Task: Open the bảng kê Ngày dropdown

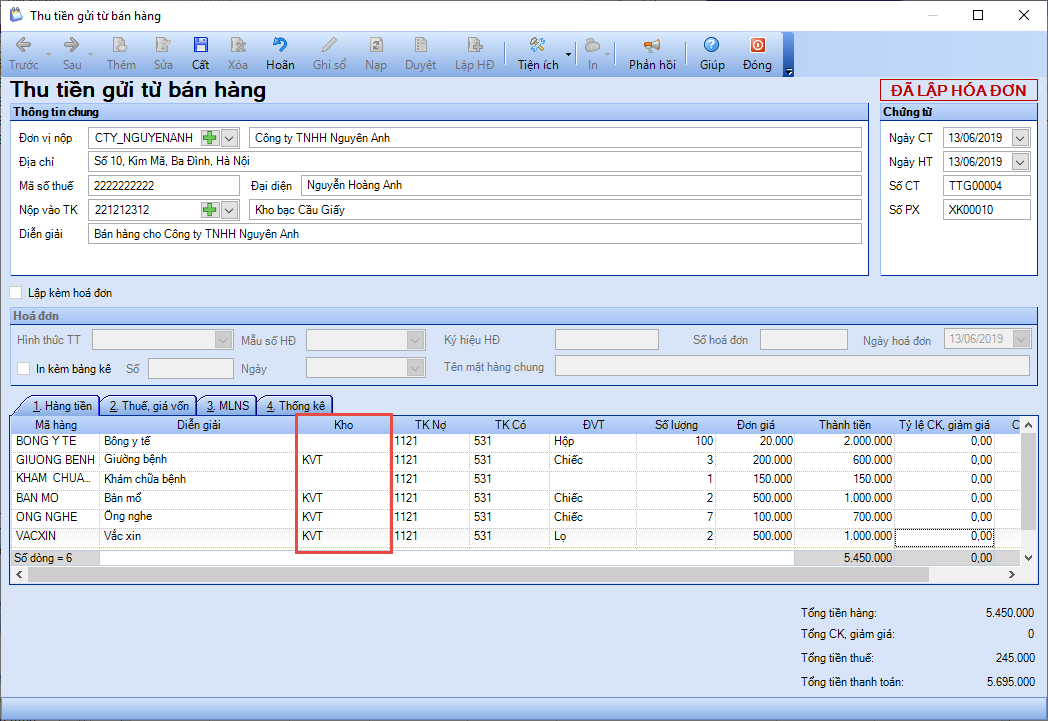Action: pos(416,368)
